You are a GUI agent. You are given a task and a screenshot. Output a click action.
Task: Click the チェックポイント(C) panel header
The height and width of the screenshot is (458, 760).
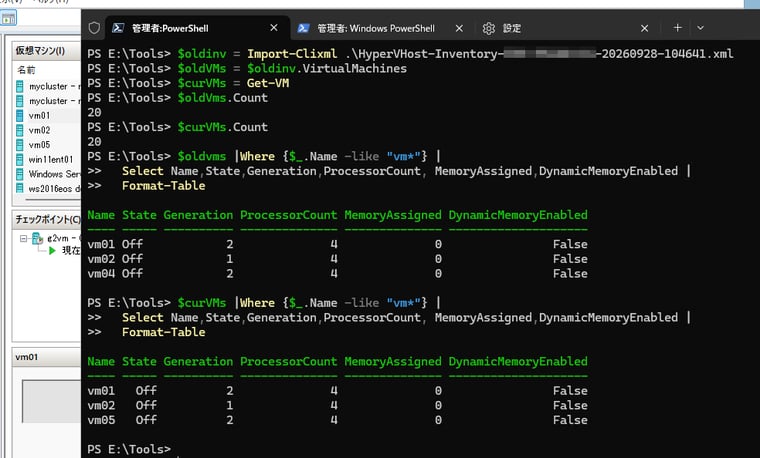tap(47, 220)
